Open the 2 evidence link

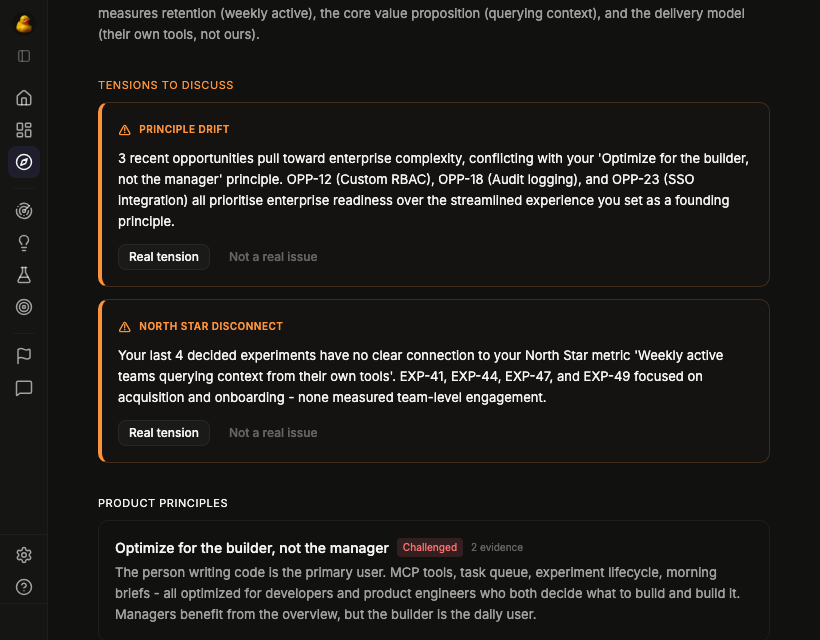pyautogui.click(x=497, y=547)
